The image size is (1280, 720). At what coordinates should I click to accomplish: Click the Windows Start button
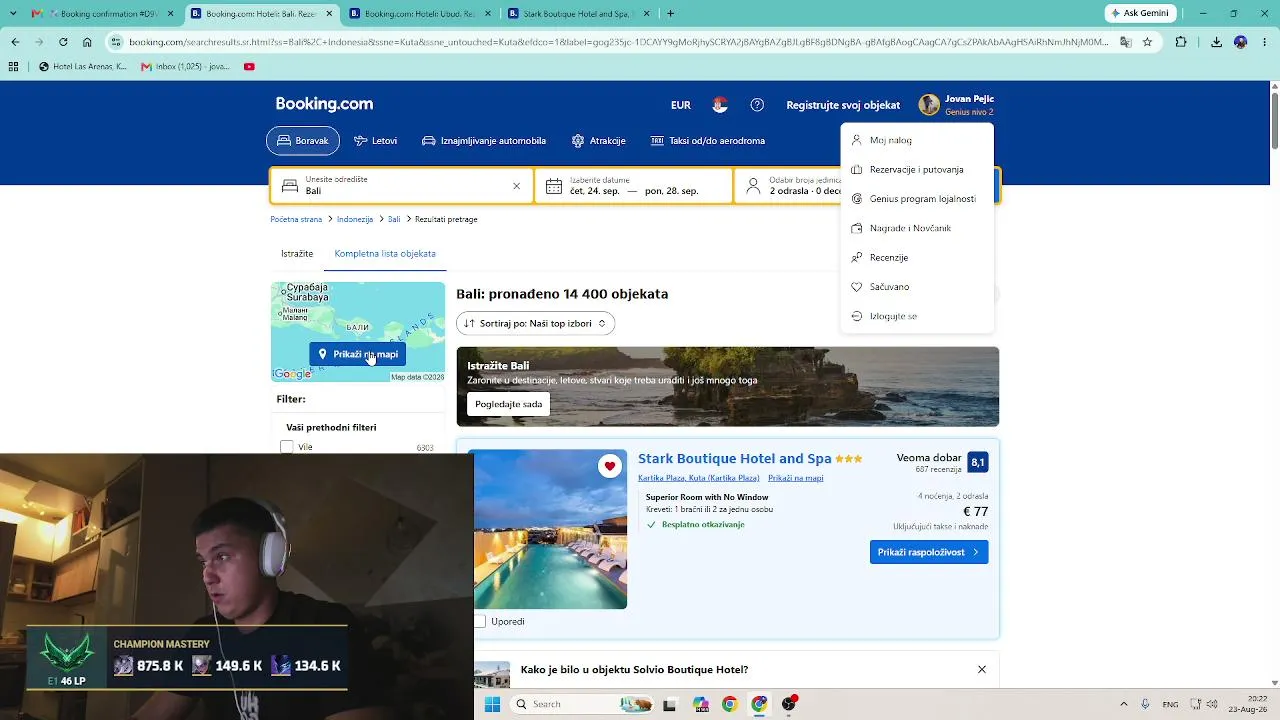tap(492, 704)
